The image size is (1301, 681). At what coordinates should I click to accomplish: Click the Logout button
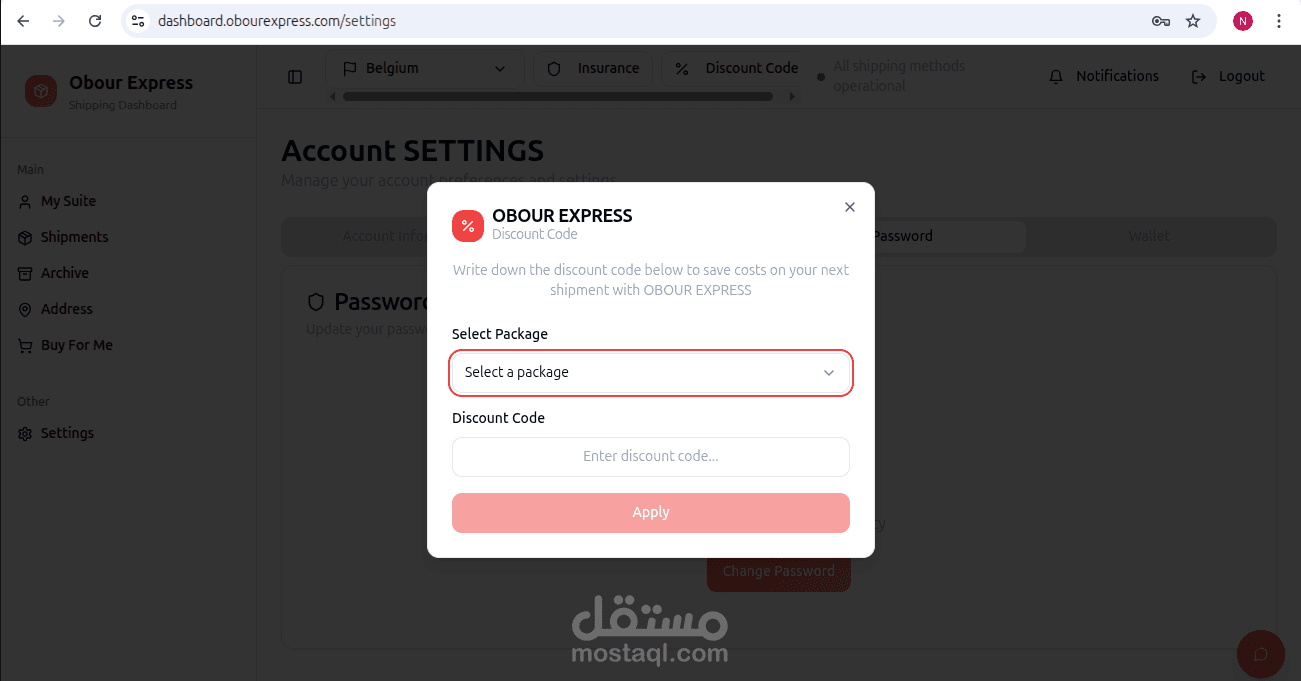click(x=1228, y=76)
